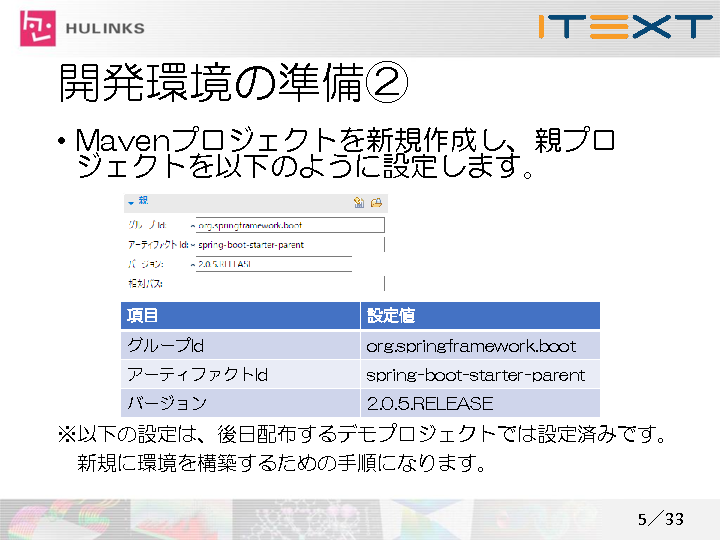Click the 相対パス label in the form
Screen dimensions: 720x540
[145, 284]
